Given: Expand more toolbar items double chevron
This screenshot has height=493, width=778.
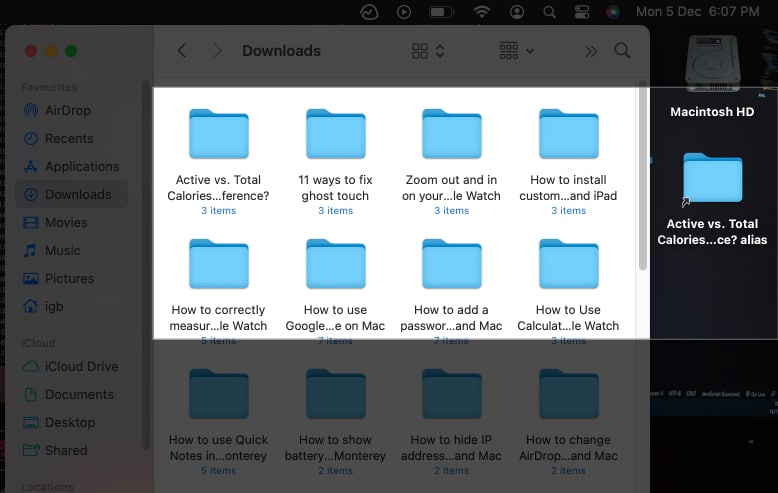Looking at the screenshot, I should (590, 51).
